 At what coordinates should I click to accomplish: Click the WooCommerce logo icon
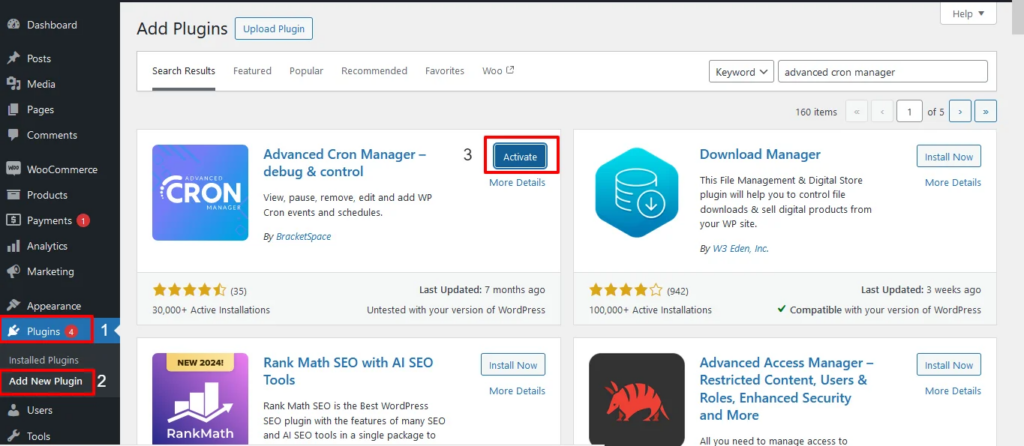[13, 169]
